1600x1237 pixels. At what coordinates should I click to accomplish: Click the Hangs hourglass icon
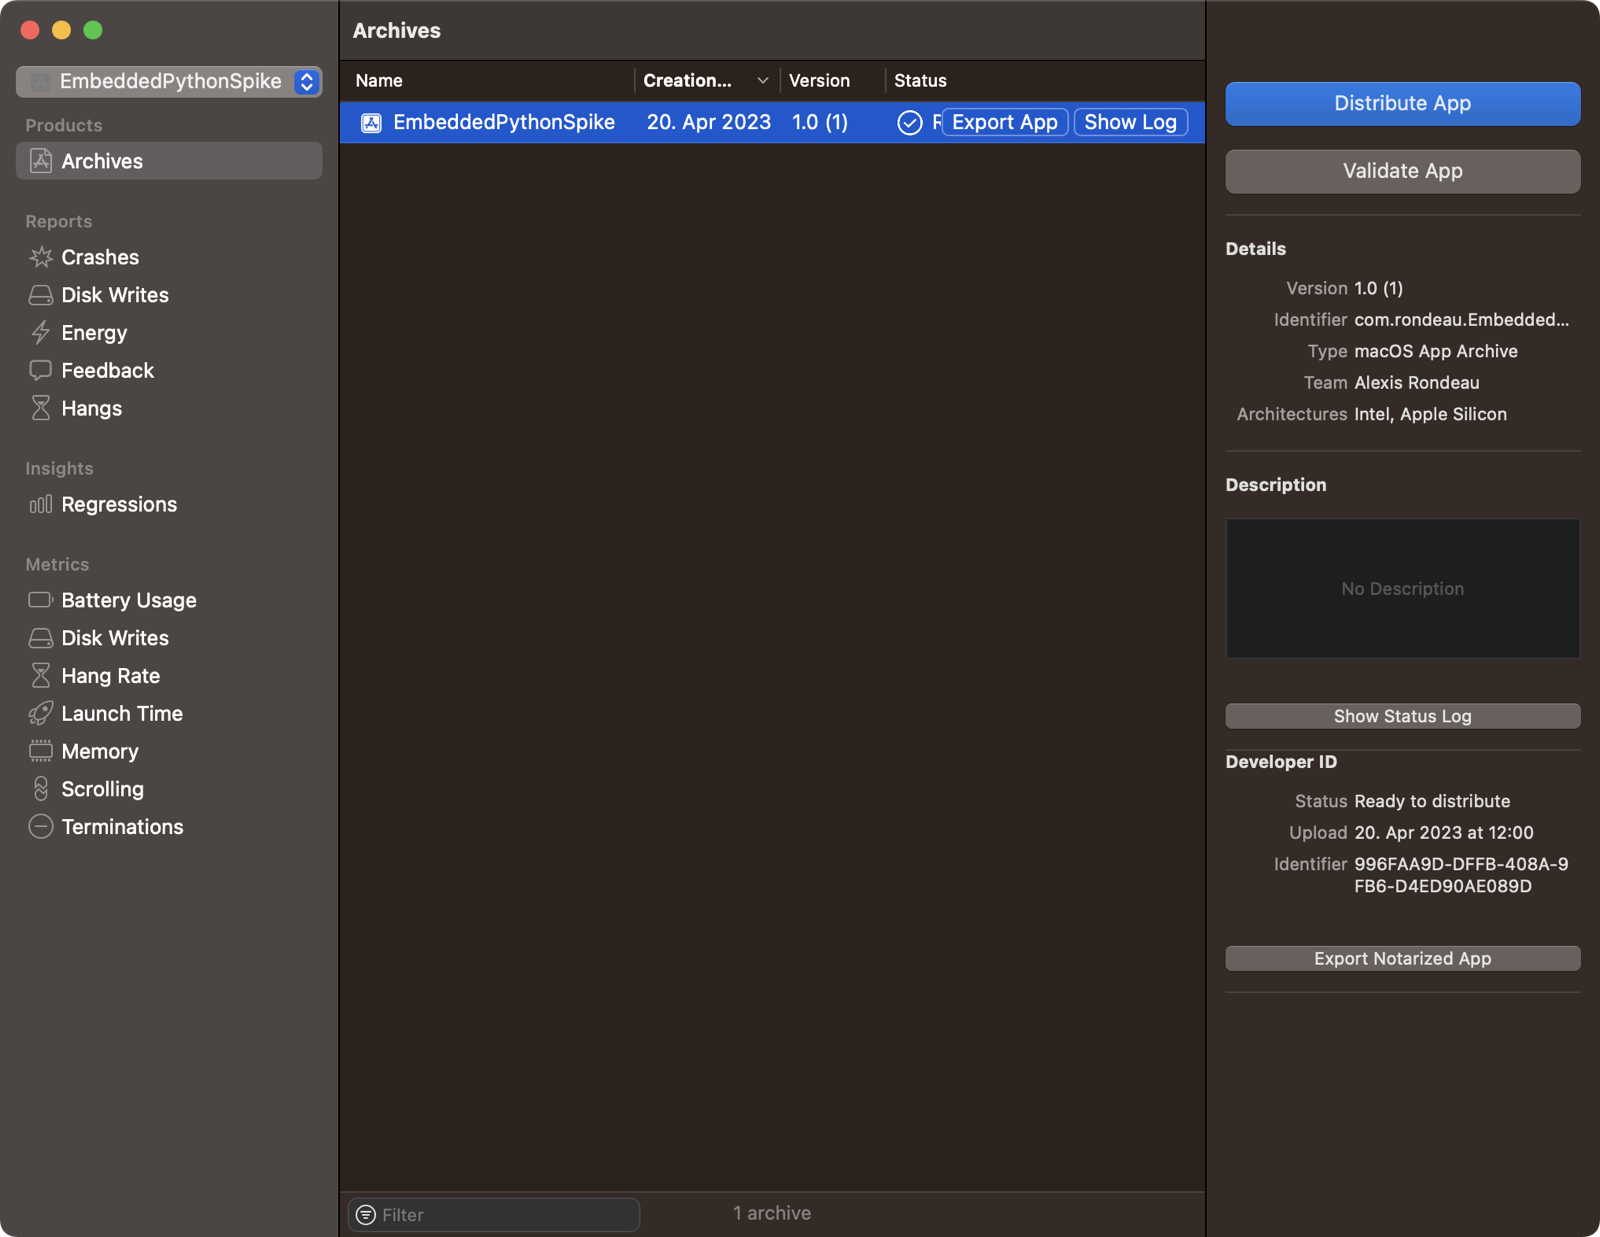(x=41, y=408)
